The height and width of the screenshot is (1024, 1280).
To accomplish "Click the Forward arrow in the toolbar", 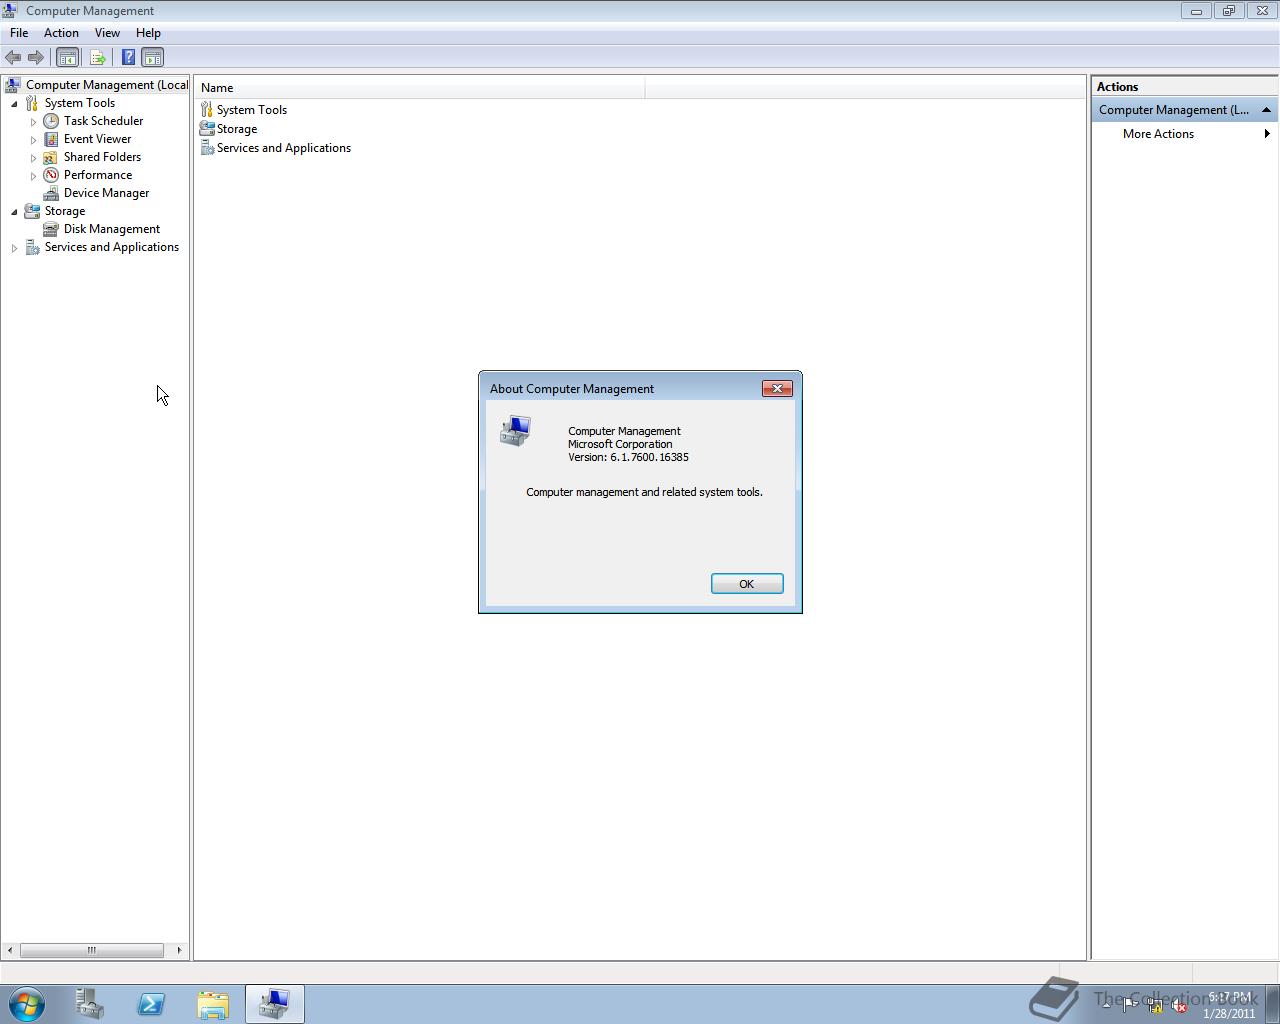I will [36, 58].
